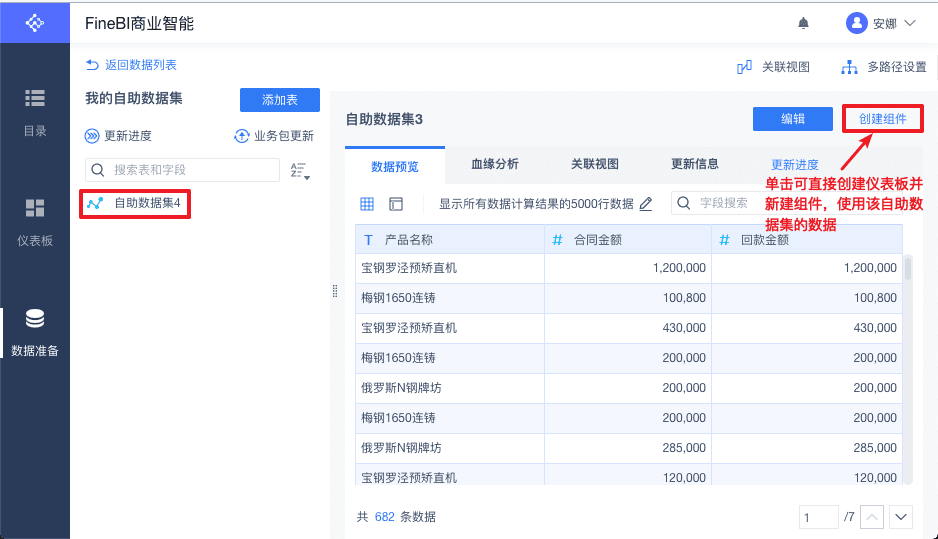This screenshot has height=539, width=938.
Task: Click the table grid view icon
Action: (x=367, y=204)
